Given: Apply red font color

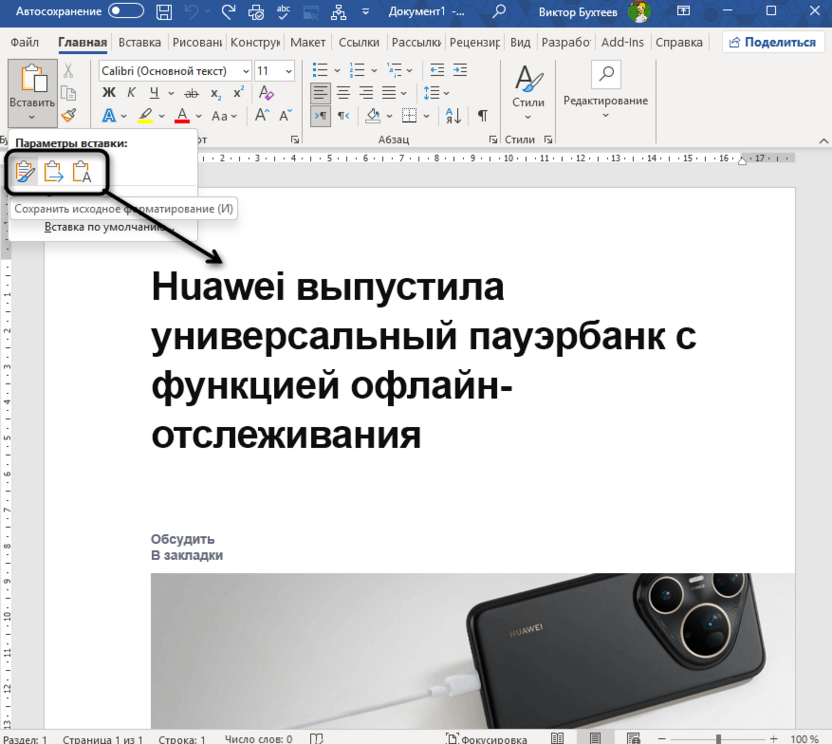Looking at the screenshot, I should click(183, 116).
